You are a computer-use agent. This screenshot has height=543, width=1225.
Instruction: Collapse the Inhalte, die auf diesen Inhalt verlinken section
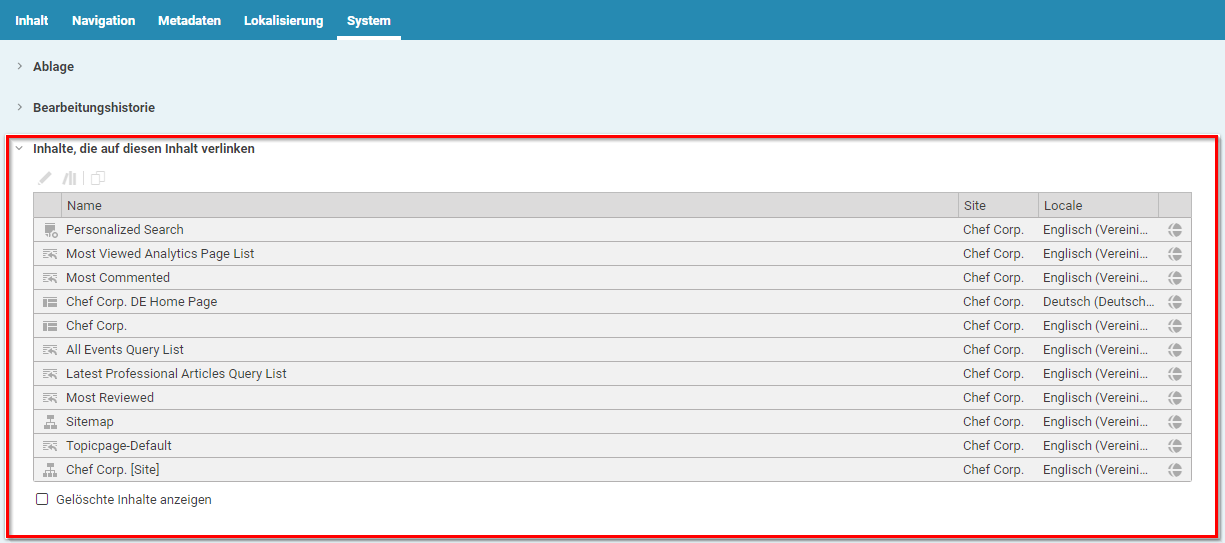(x=20, y=148)
